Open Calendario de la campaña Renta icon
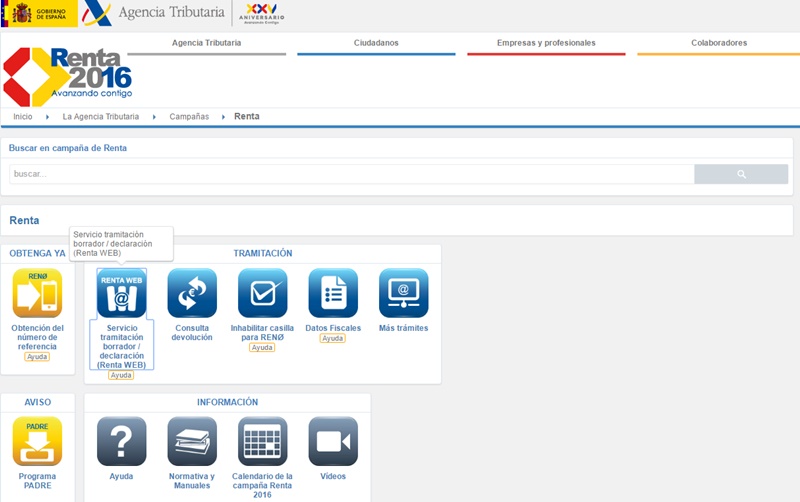Viewport: 800px width, 502px height. pyautogui.click(x=262, y=441)
